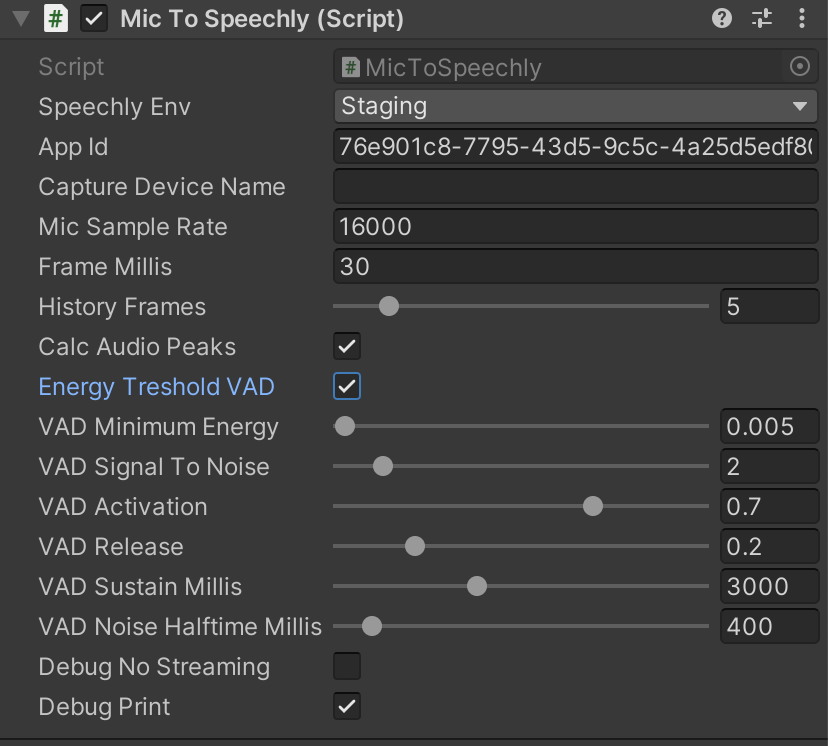Viewport: 828px width, 746px height.
Task: Click the History Frames slider
Action: click(x=521, y=306)
